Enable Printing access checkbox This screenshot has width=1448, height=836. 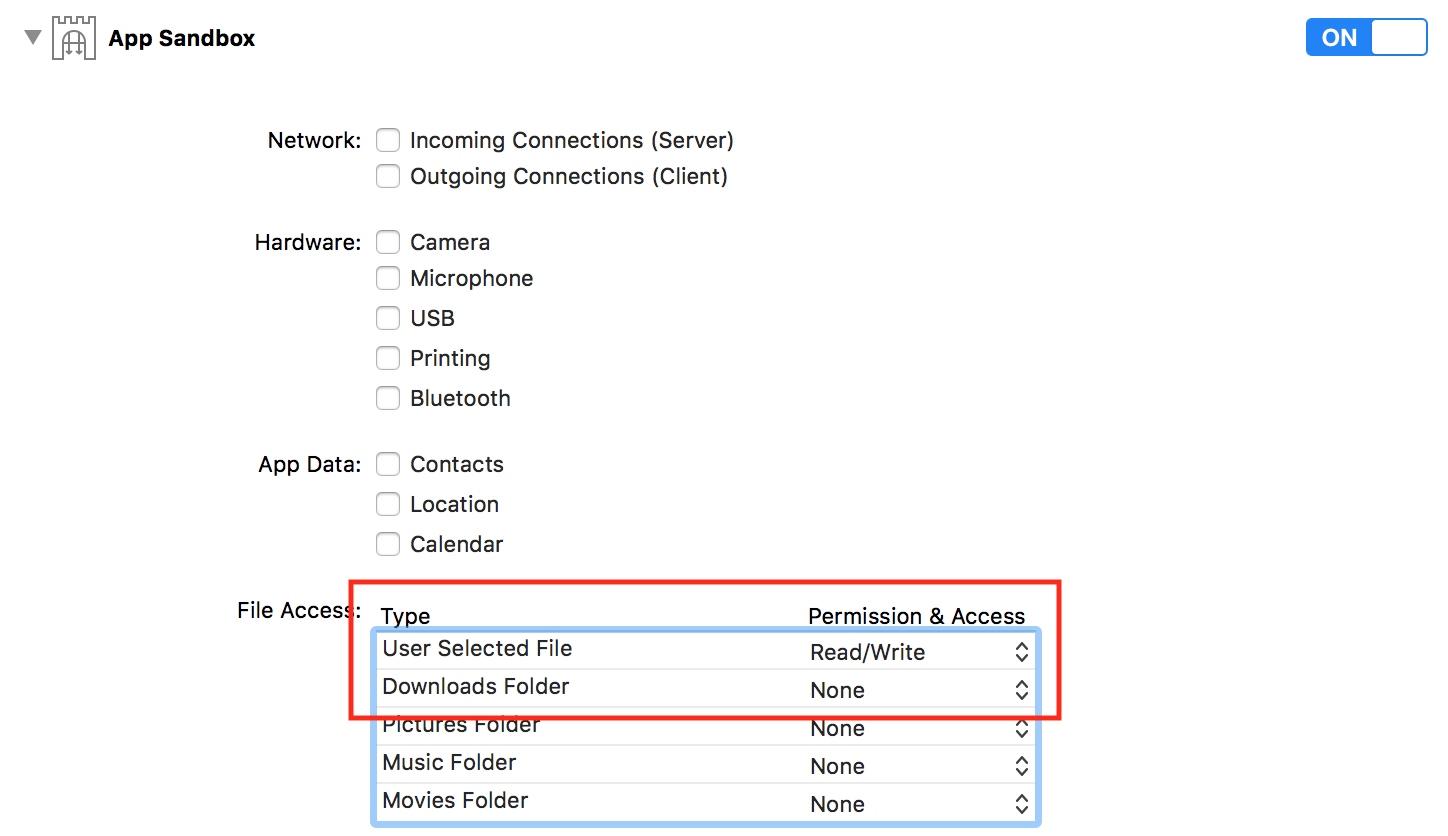click(388, 359)
